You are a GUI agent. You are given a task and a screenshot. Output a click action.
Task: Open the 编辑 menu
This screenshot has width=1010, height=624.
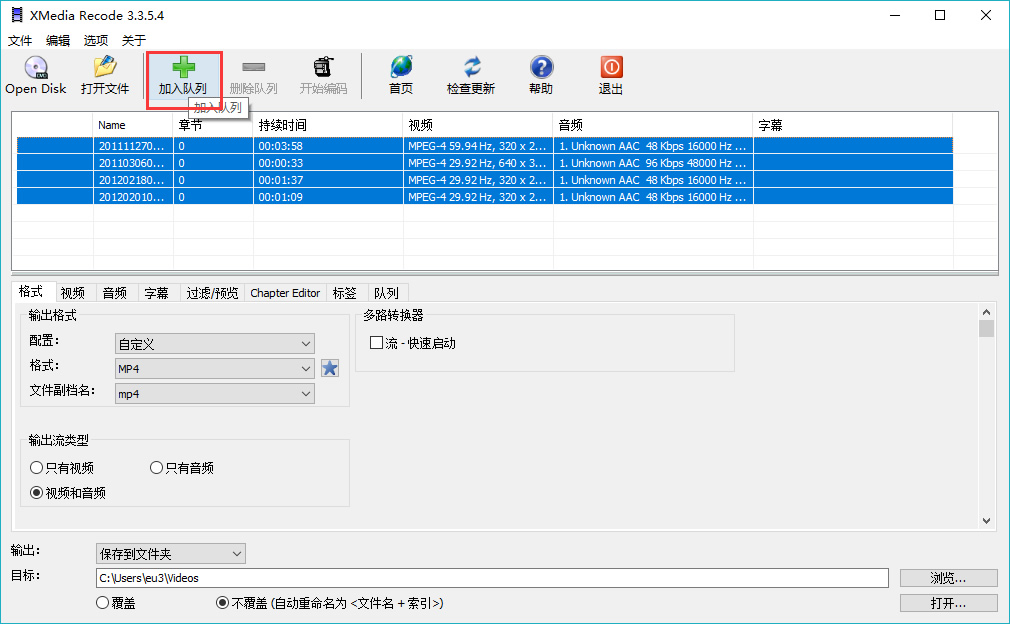[x=58, y=41]
